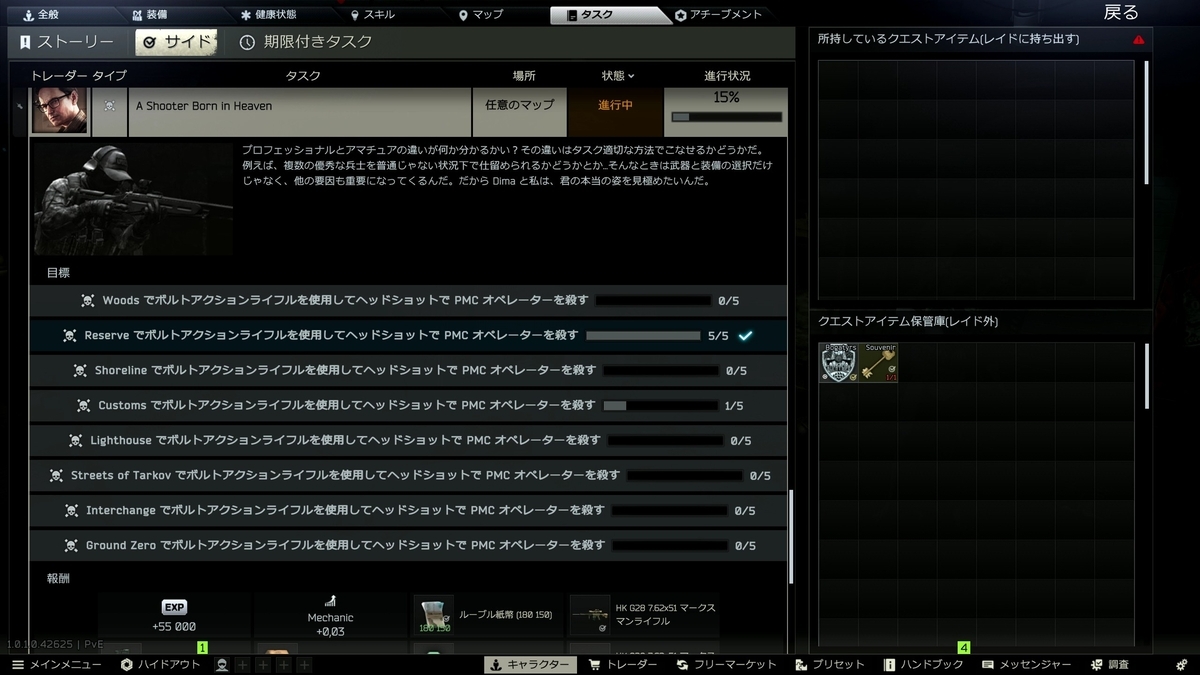Click the skull task-type icon beside portrait
Image resolution: width=1200 pixels, height=675 pixels.
109,106
